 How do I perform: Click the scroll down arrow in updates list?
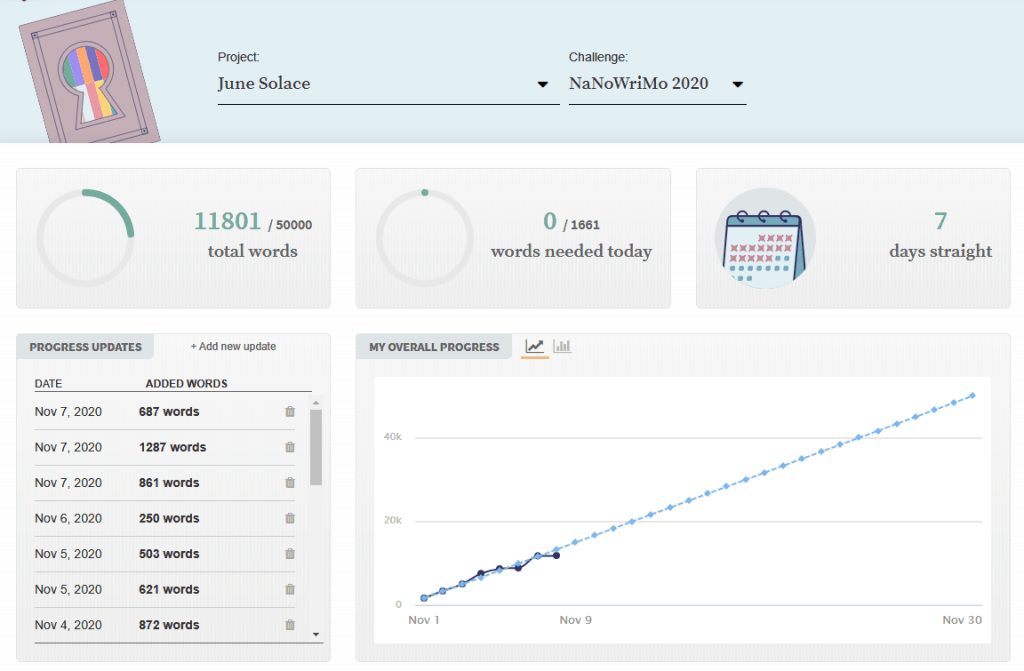click(x=316, y=634)
